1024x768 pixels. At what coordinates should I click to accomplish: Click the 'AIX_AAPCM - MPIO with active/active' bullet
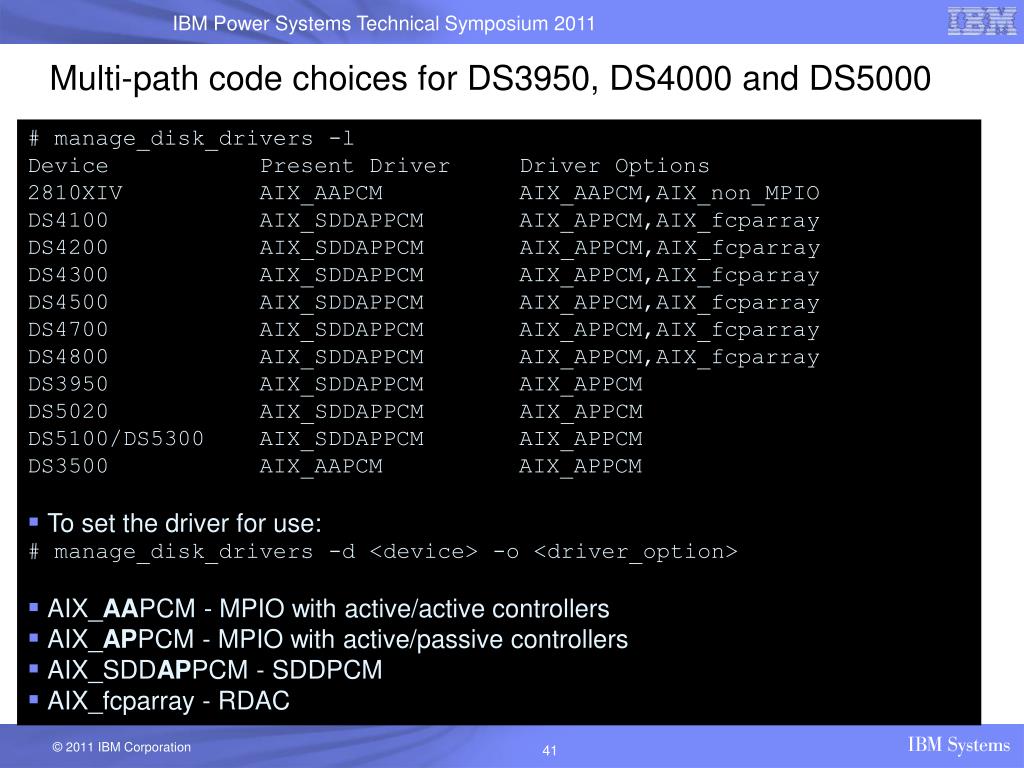coord(328,609)
